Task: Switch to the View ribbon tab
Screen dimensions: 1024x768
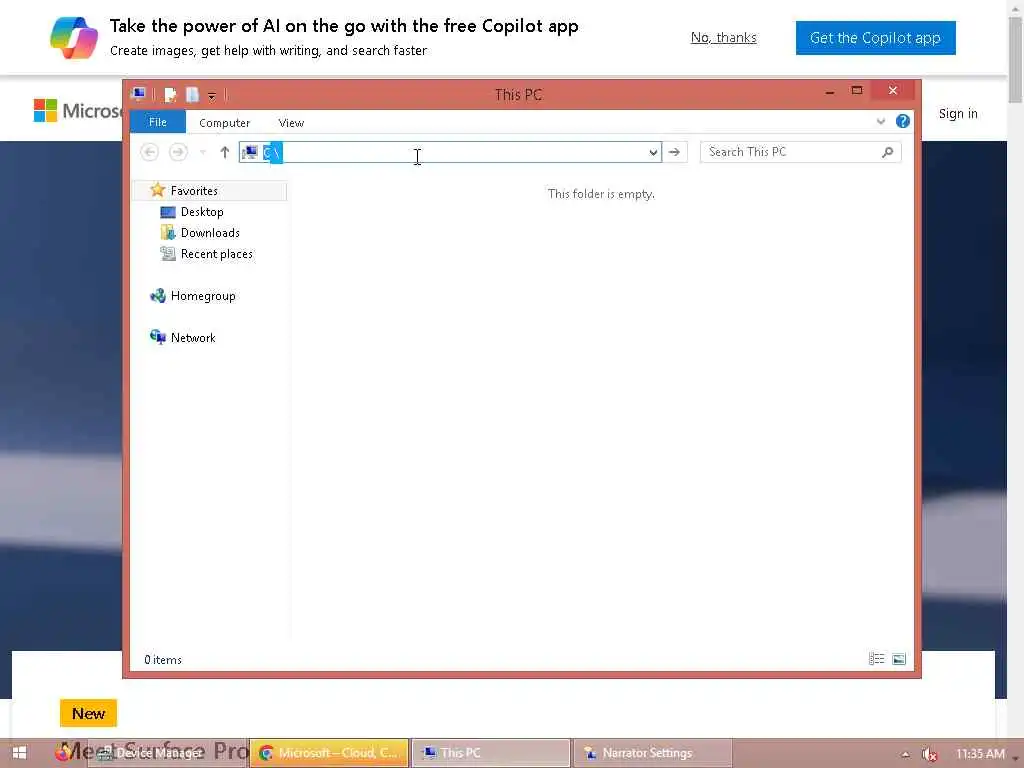Action: click(291, 123)
